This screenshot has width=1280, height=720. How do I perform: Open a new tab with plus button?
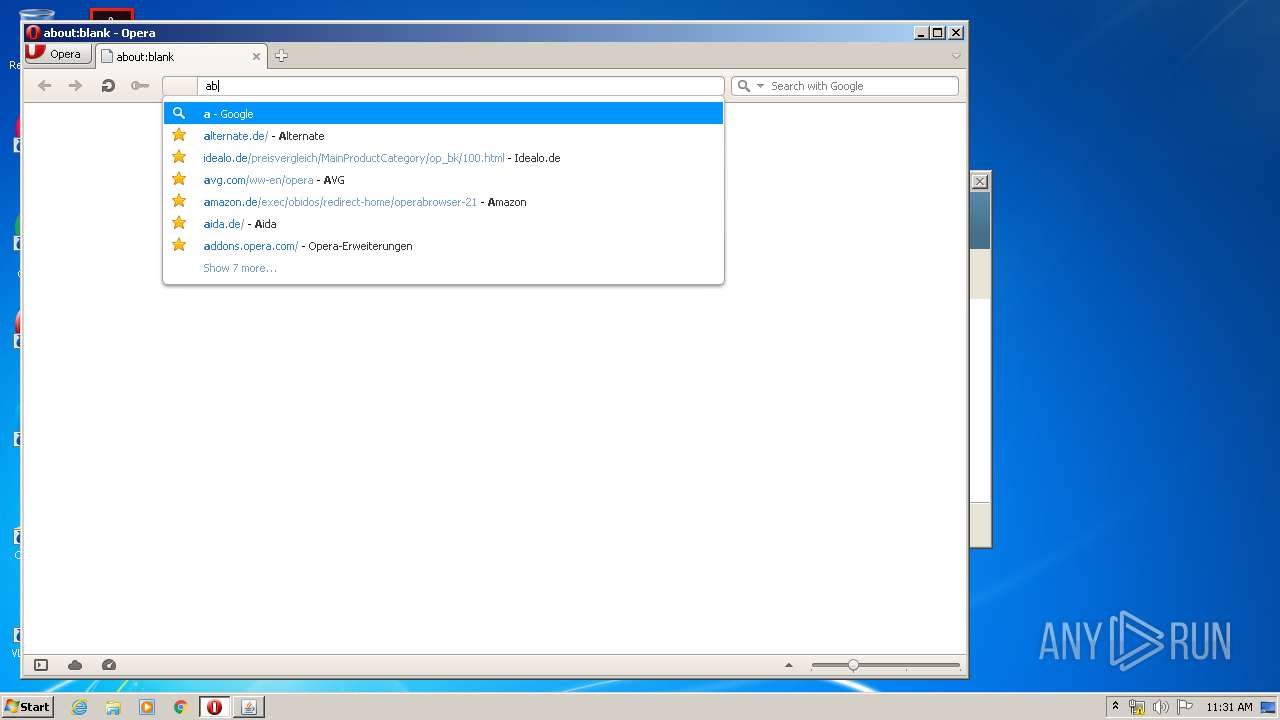tap(281, 56)
